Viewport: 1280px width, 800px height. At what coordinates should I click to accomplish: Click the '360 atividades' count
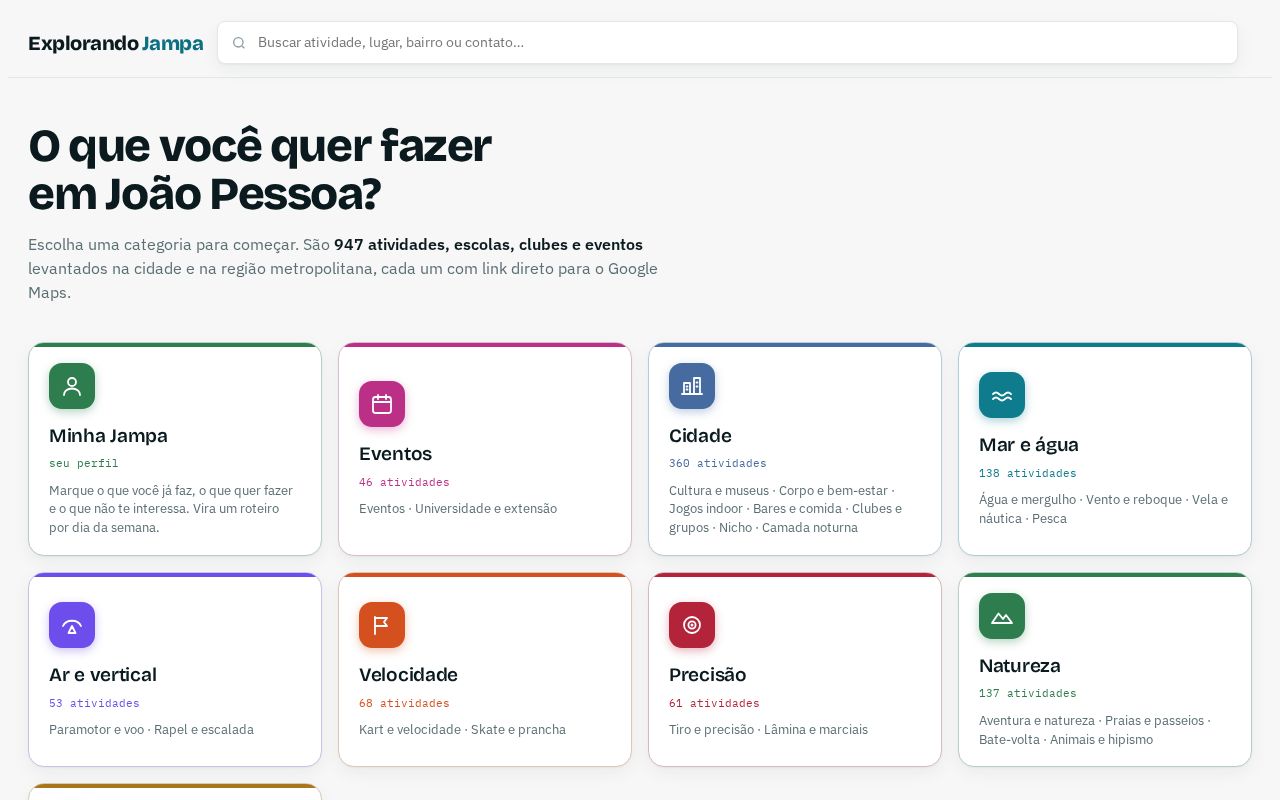pos(718,464)
